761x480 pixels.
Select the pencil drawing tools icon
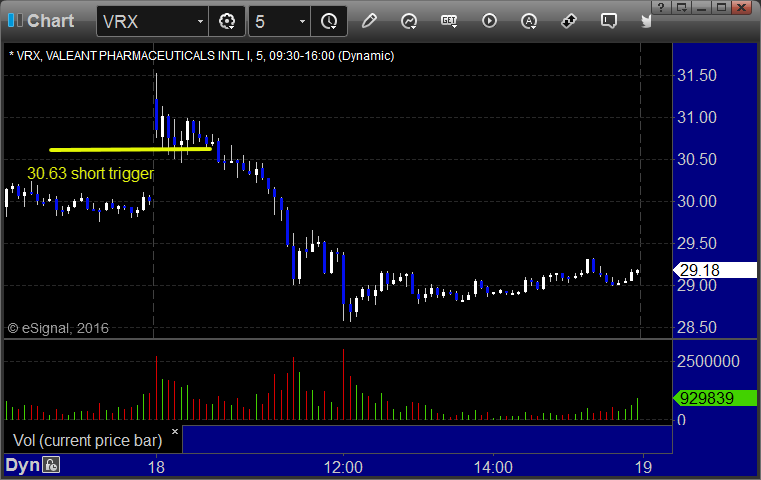click(369, 21)
